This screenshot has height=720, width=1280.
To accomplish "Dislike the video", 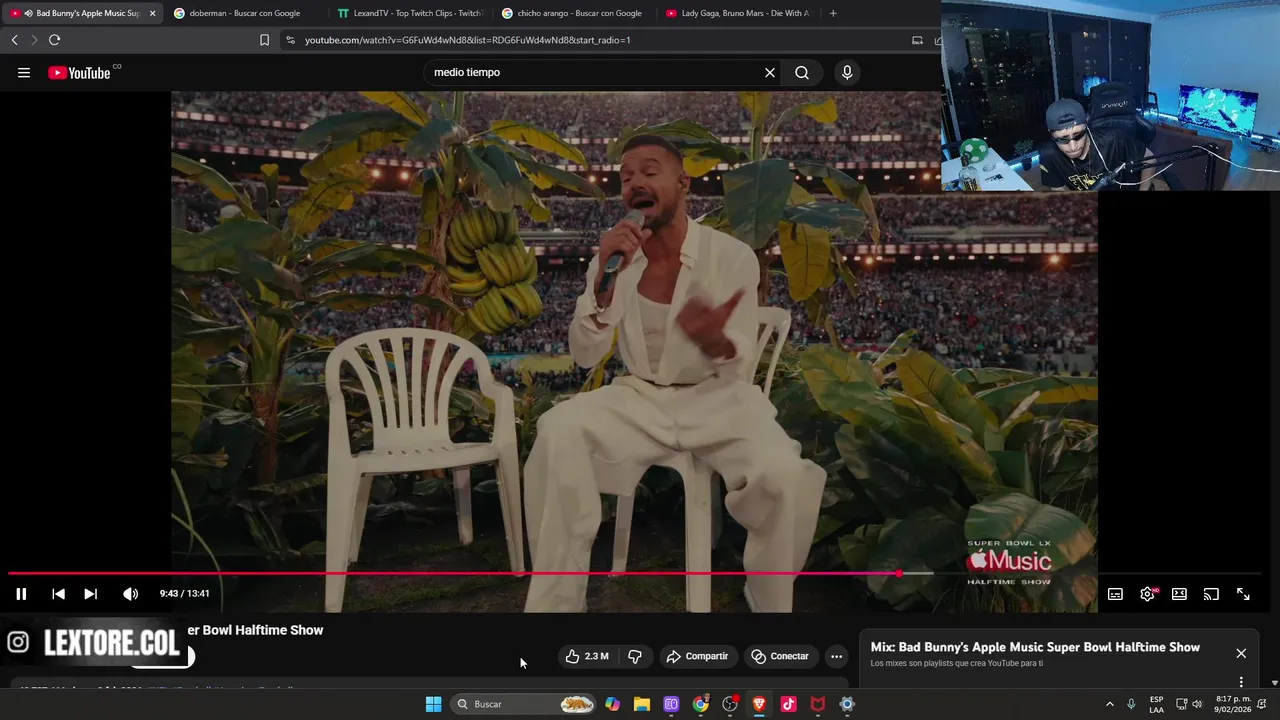I will tap(635, 656).
